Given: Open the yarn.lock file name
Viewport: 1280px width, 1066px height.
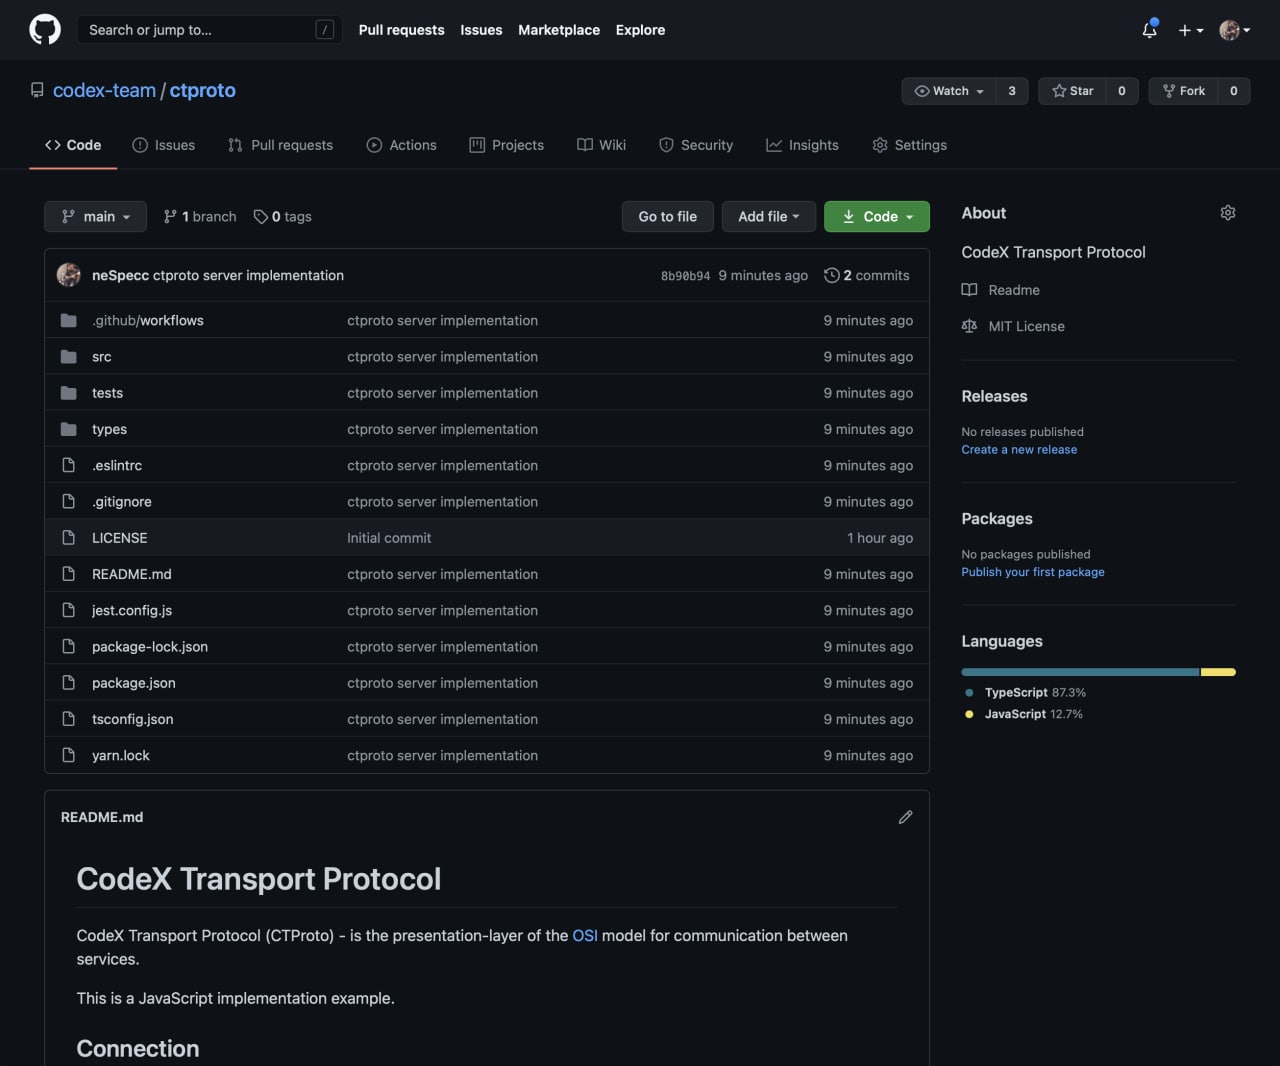Looking at the screenshot, I should [121, 755].
